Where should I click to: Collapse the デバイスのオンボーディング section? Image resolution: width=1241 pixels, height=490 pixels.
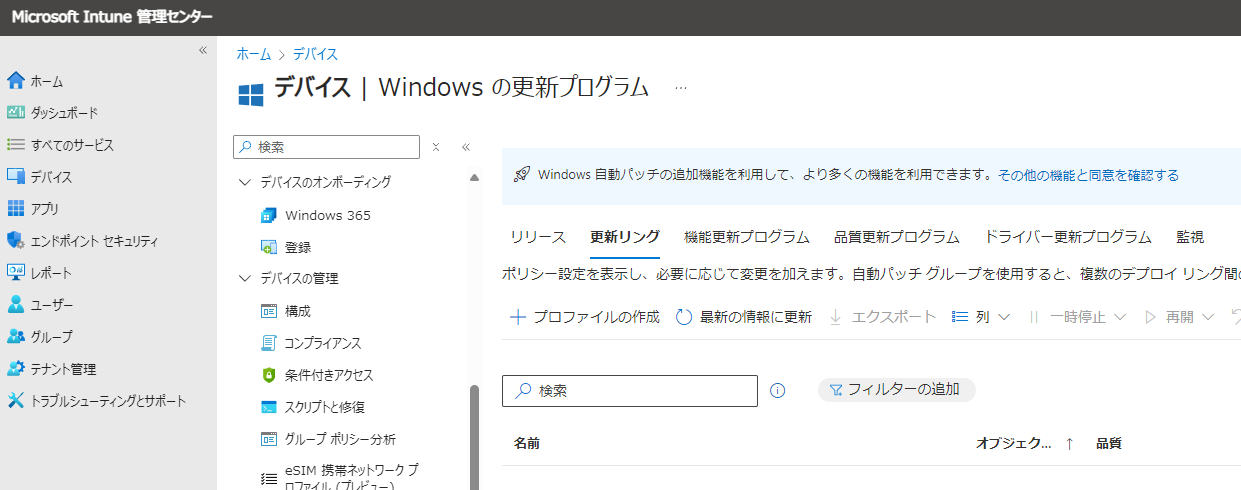(x=245, y=182)
